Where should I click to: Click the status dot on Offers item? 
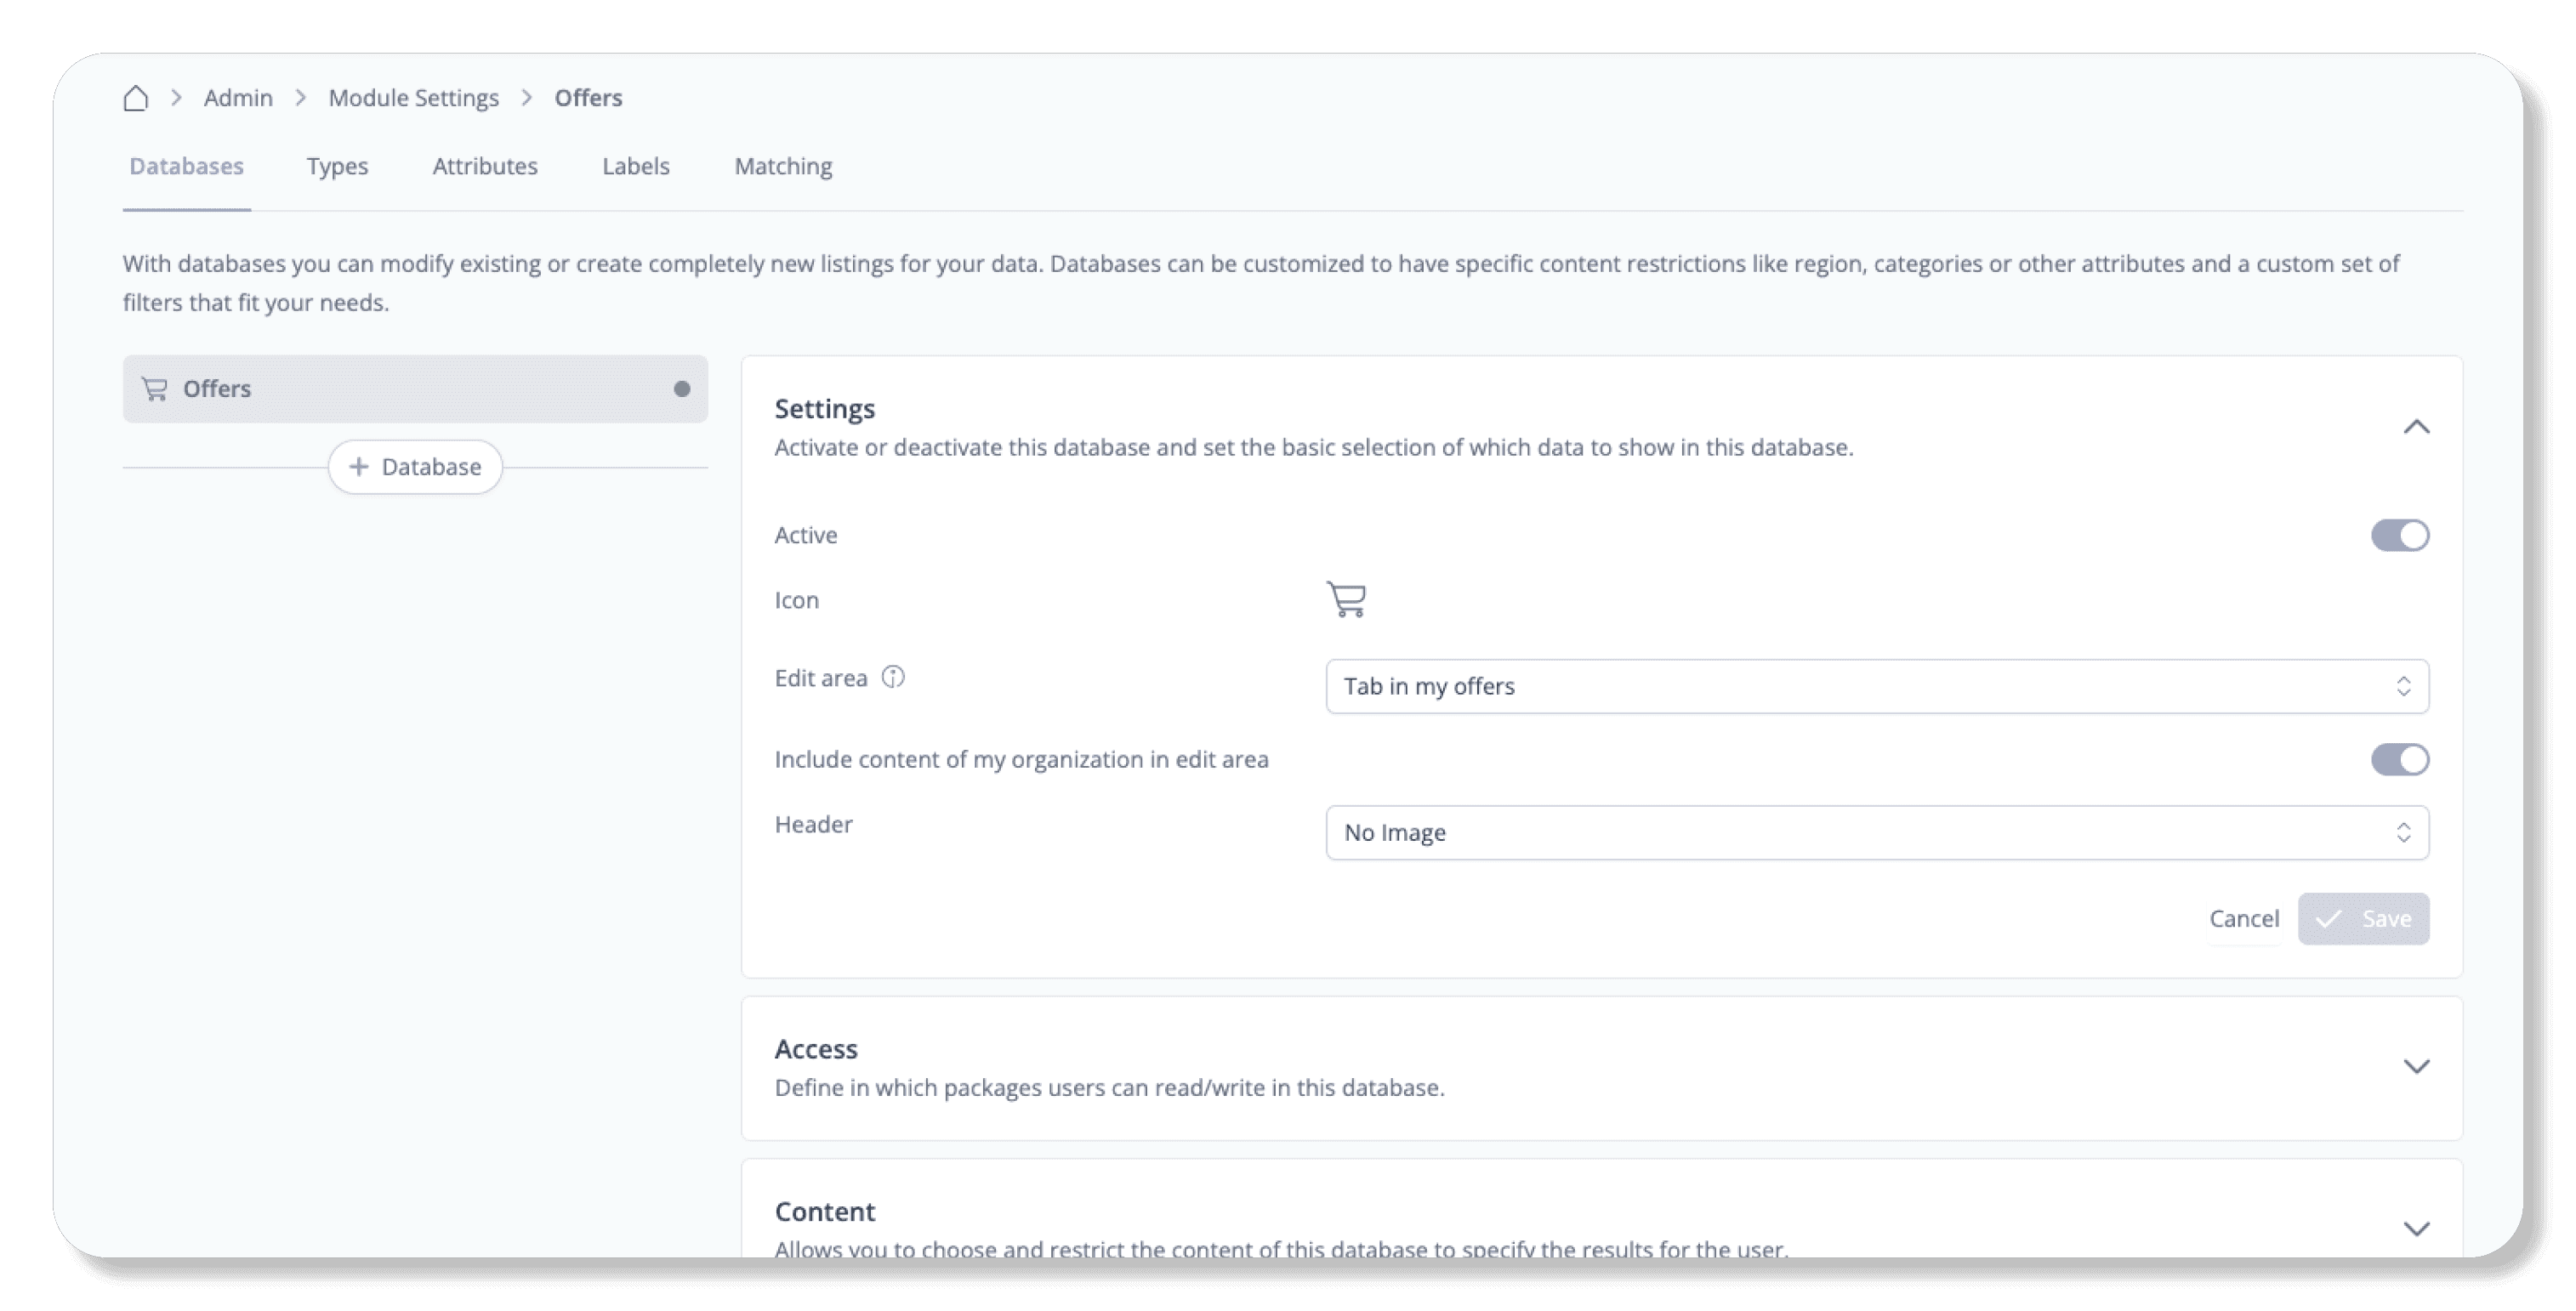pyautogui.click(x=682, y=389)
